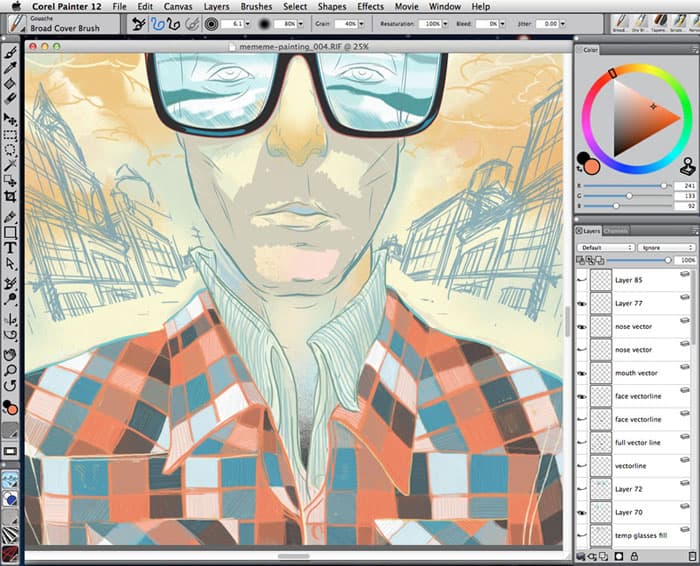This screenshot has height=566, width=700.
Task: Hide Layer 77 with its eye icon
Action: point(581,304)
